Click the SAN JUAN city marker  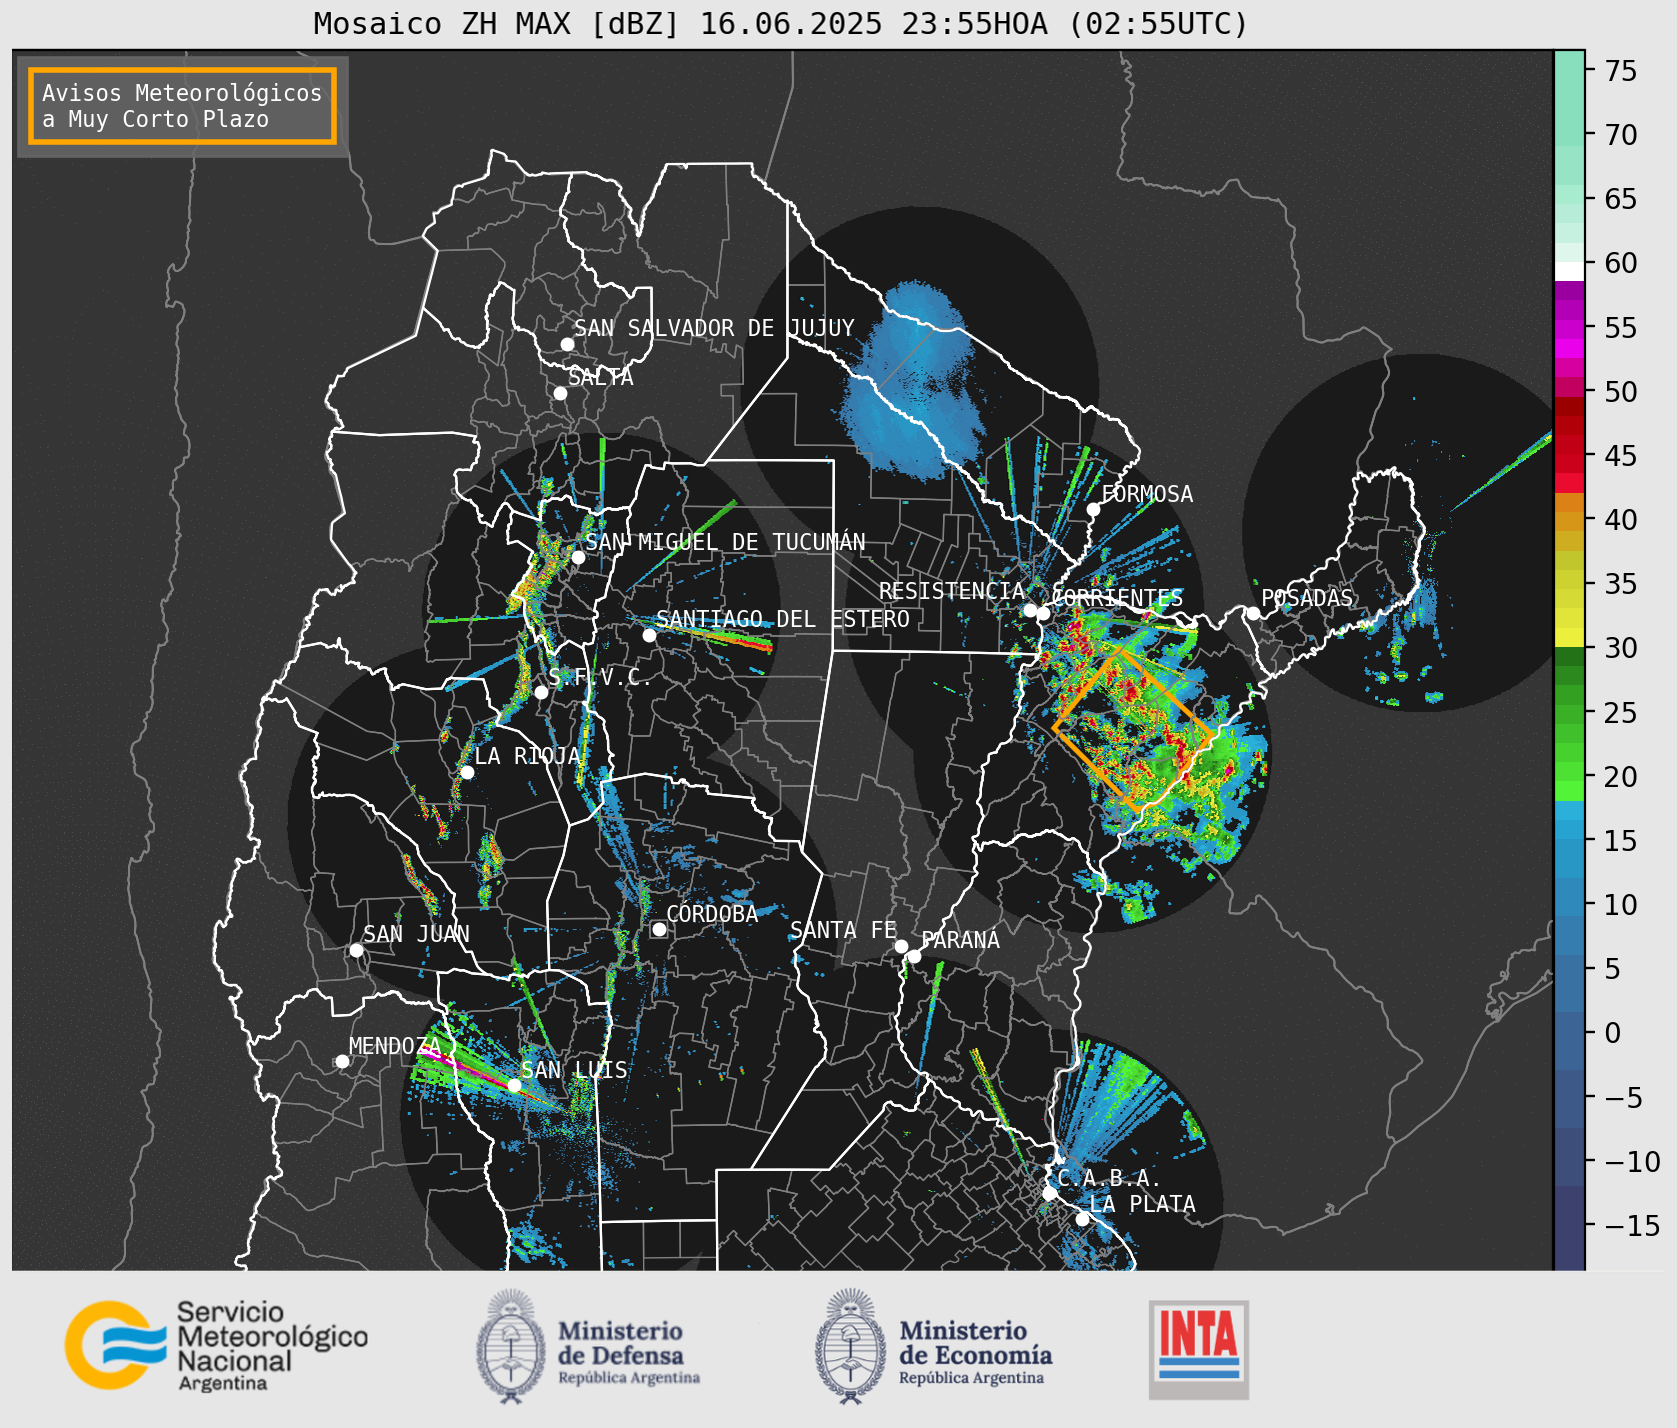coord(356,950)
